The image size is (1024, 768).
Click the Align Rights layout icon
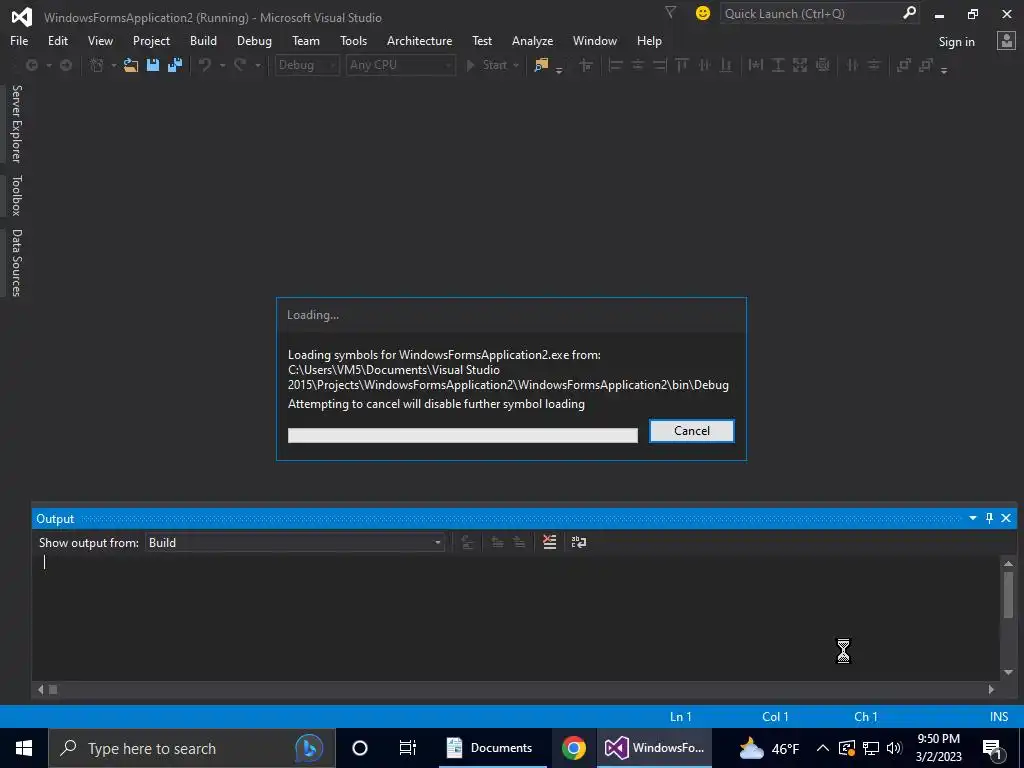point(660,65)
